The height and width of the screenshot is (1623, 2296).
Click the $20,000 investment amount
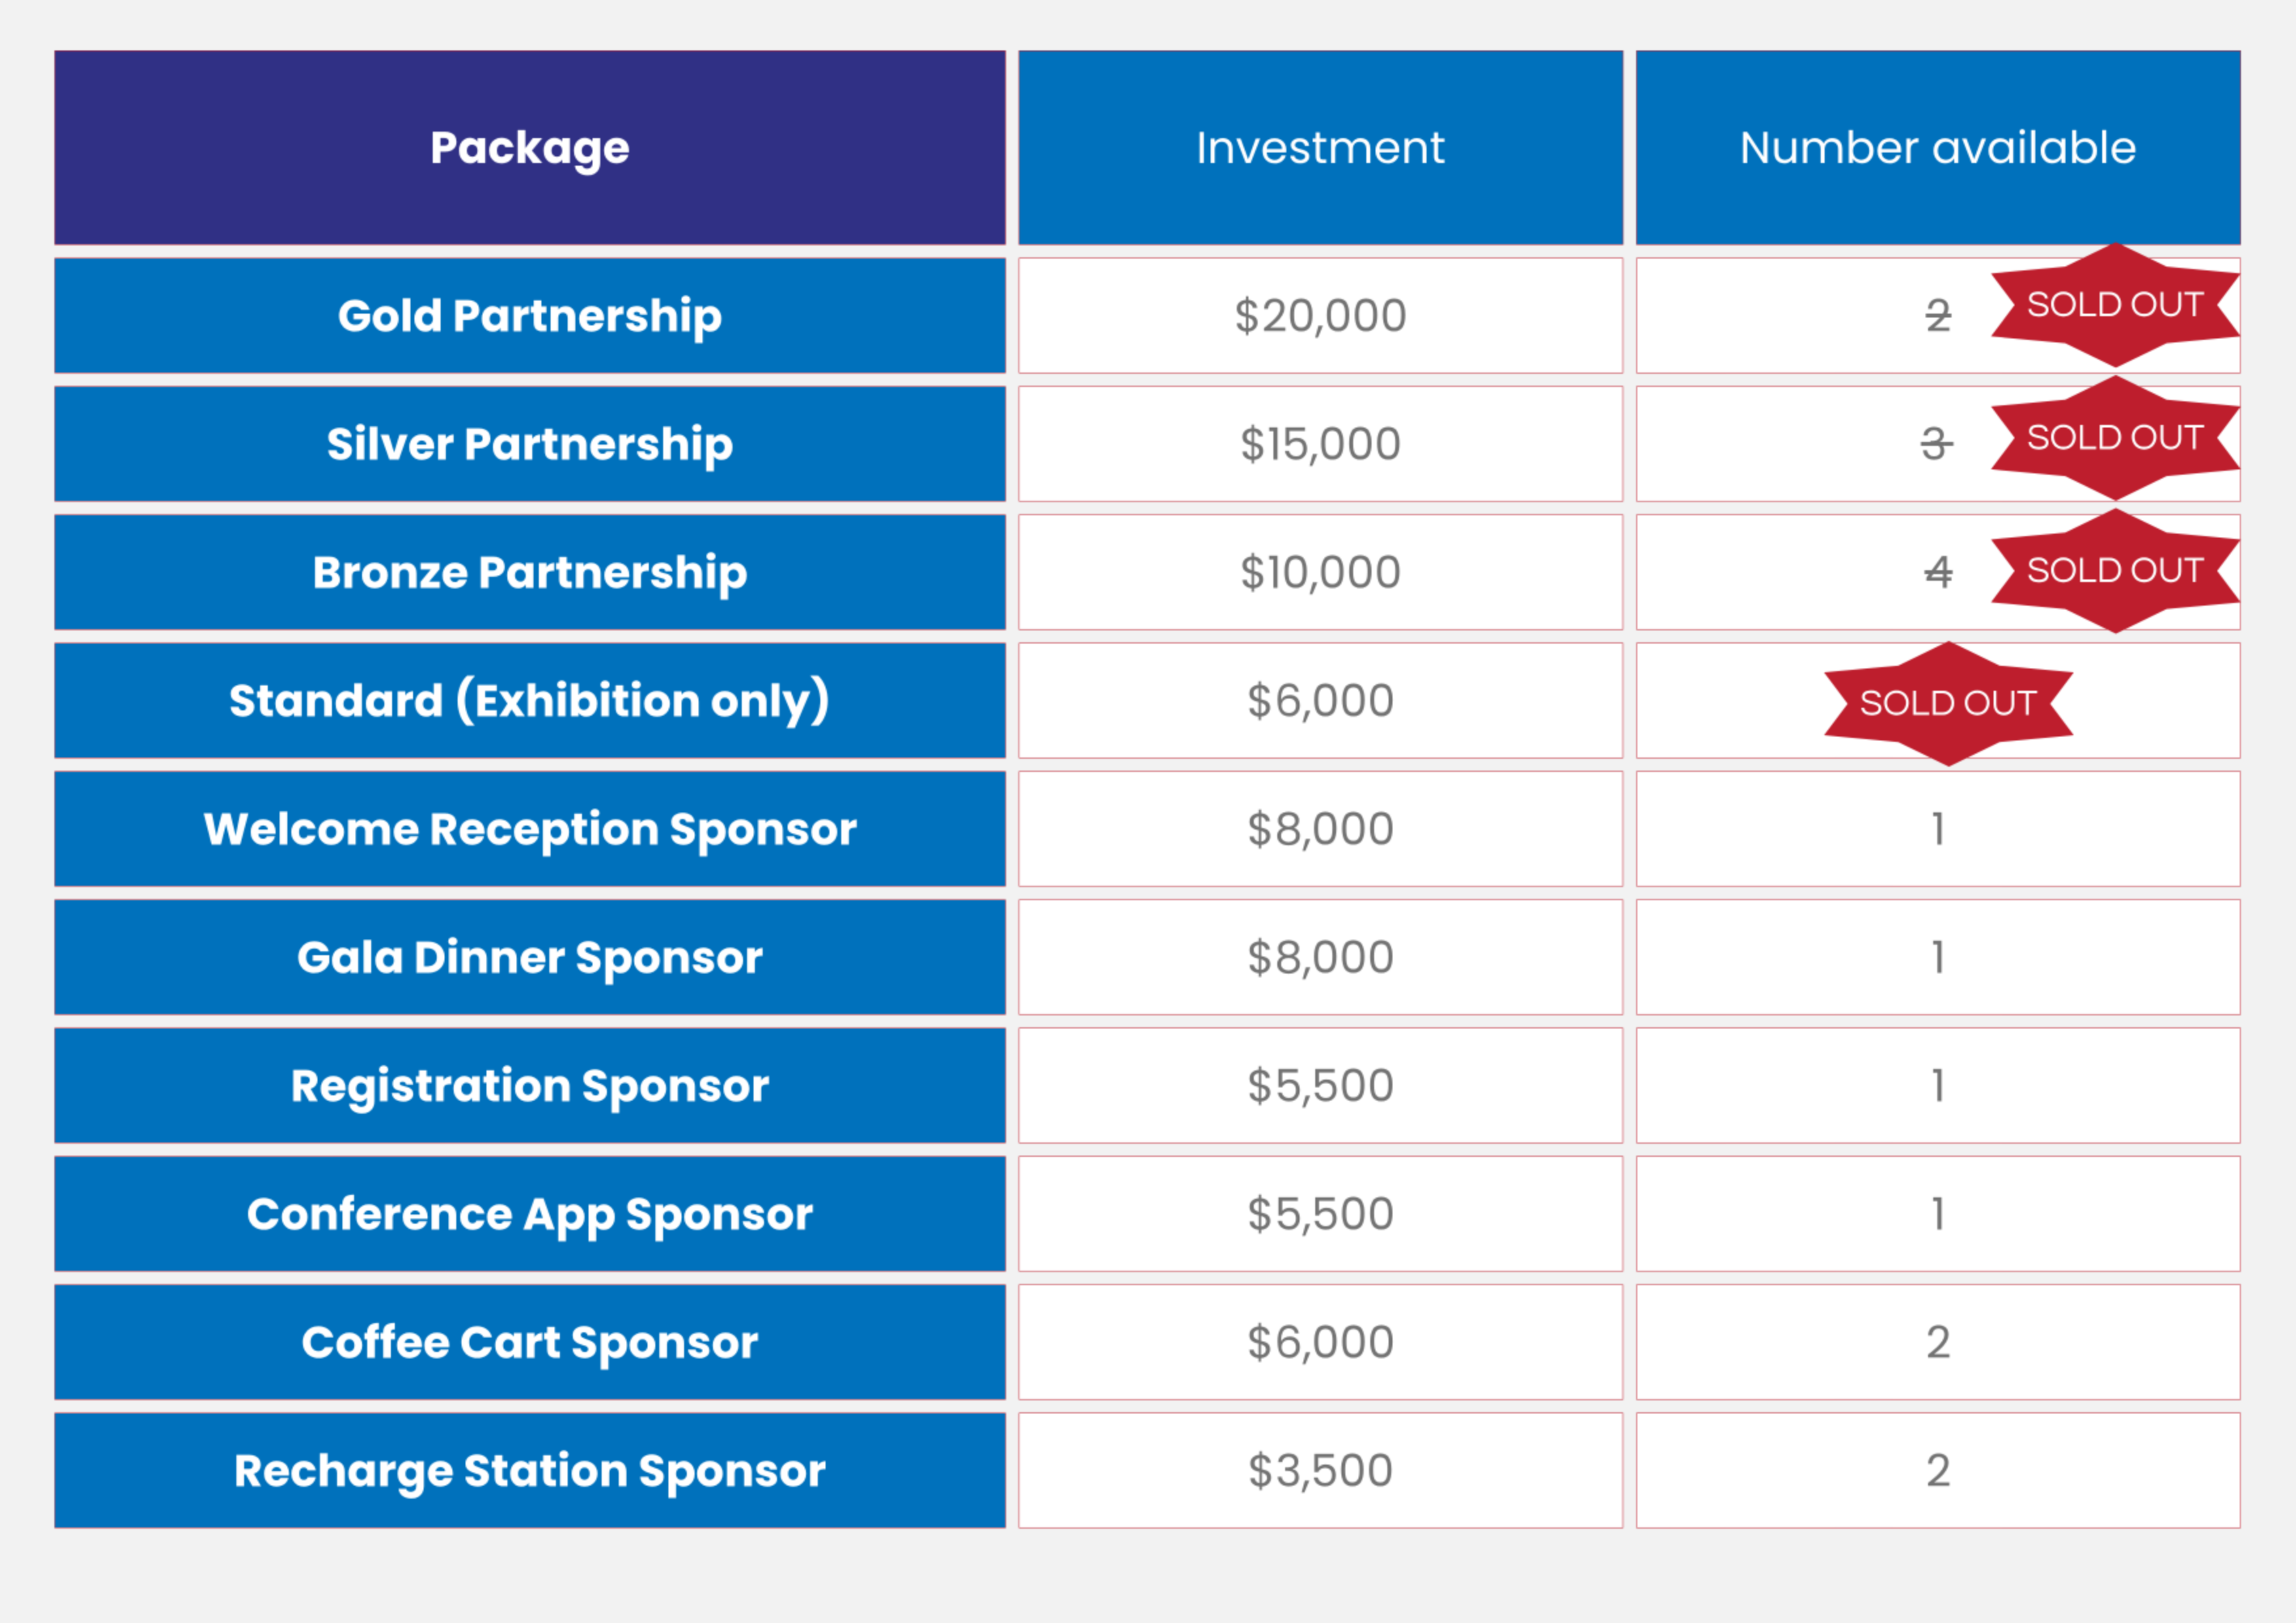tap(1320, 316)
